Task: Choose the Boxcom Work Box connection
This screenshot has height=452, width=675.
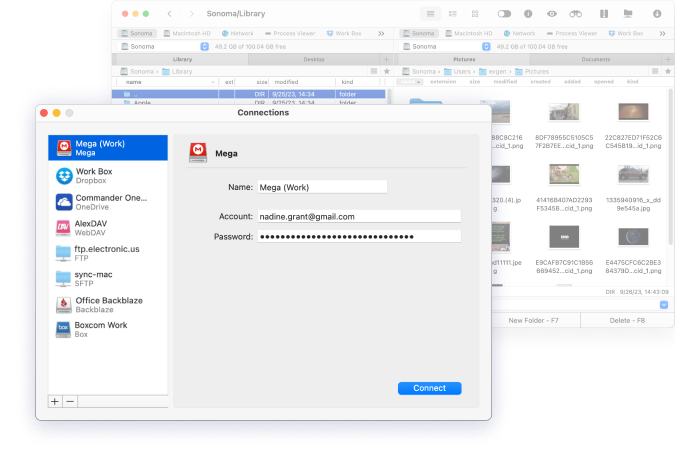Action: pos(100,330)
